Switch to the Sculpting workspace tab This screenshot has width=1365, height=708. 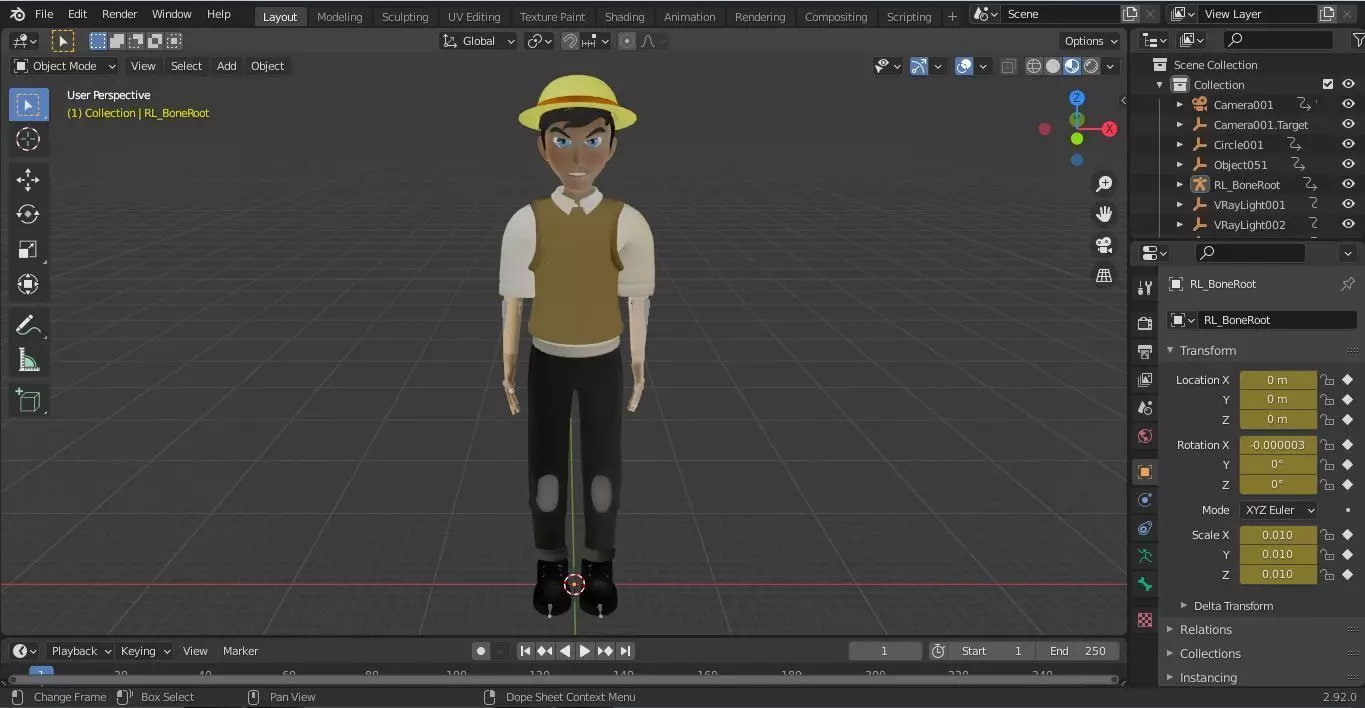pyautogui.click(x=405, y=16)
